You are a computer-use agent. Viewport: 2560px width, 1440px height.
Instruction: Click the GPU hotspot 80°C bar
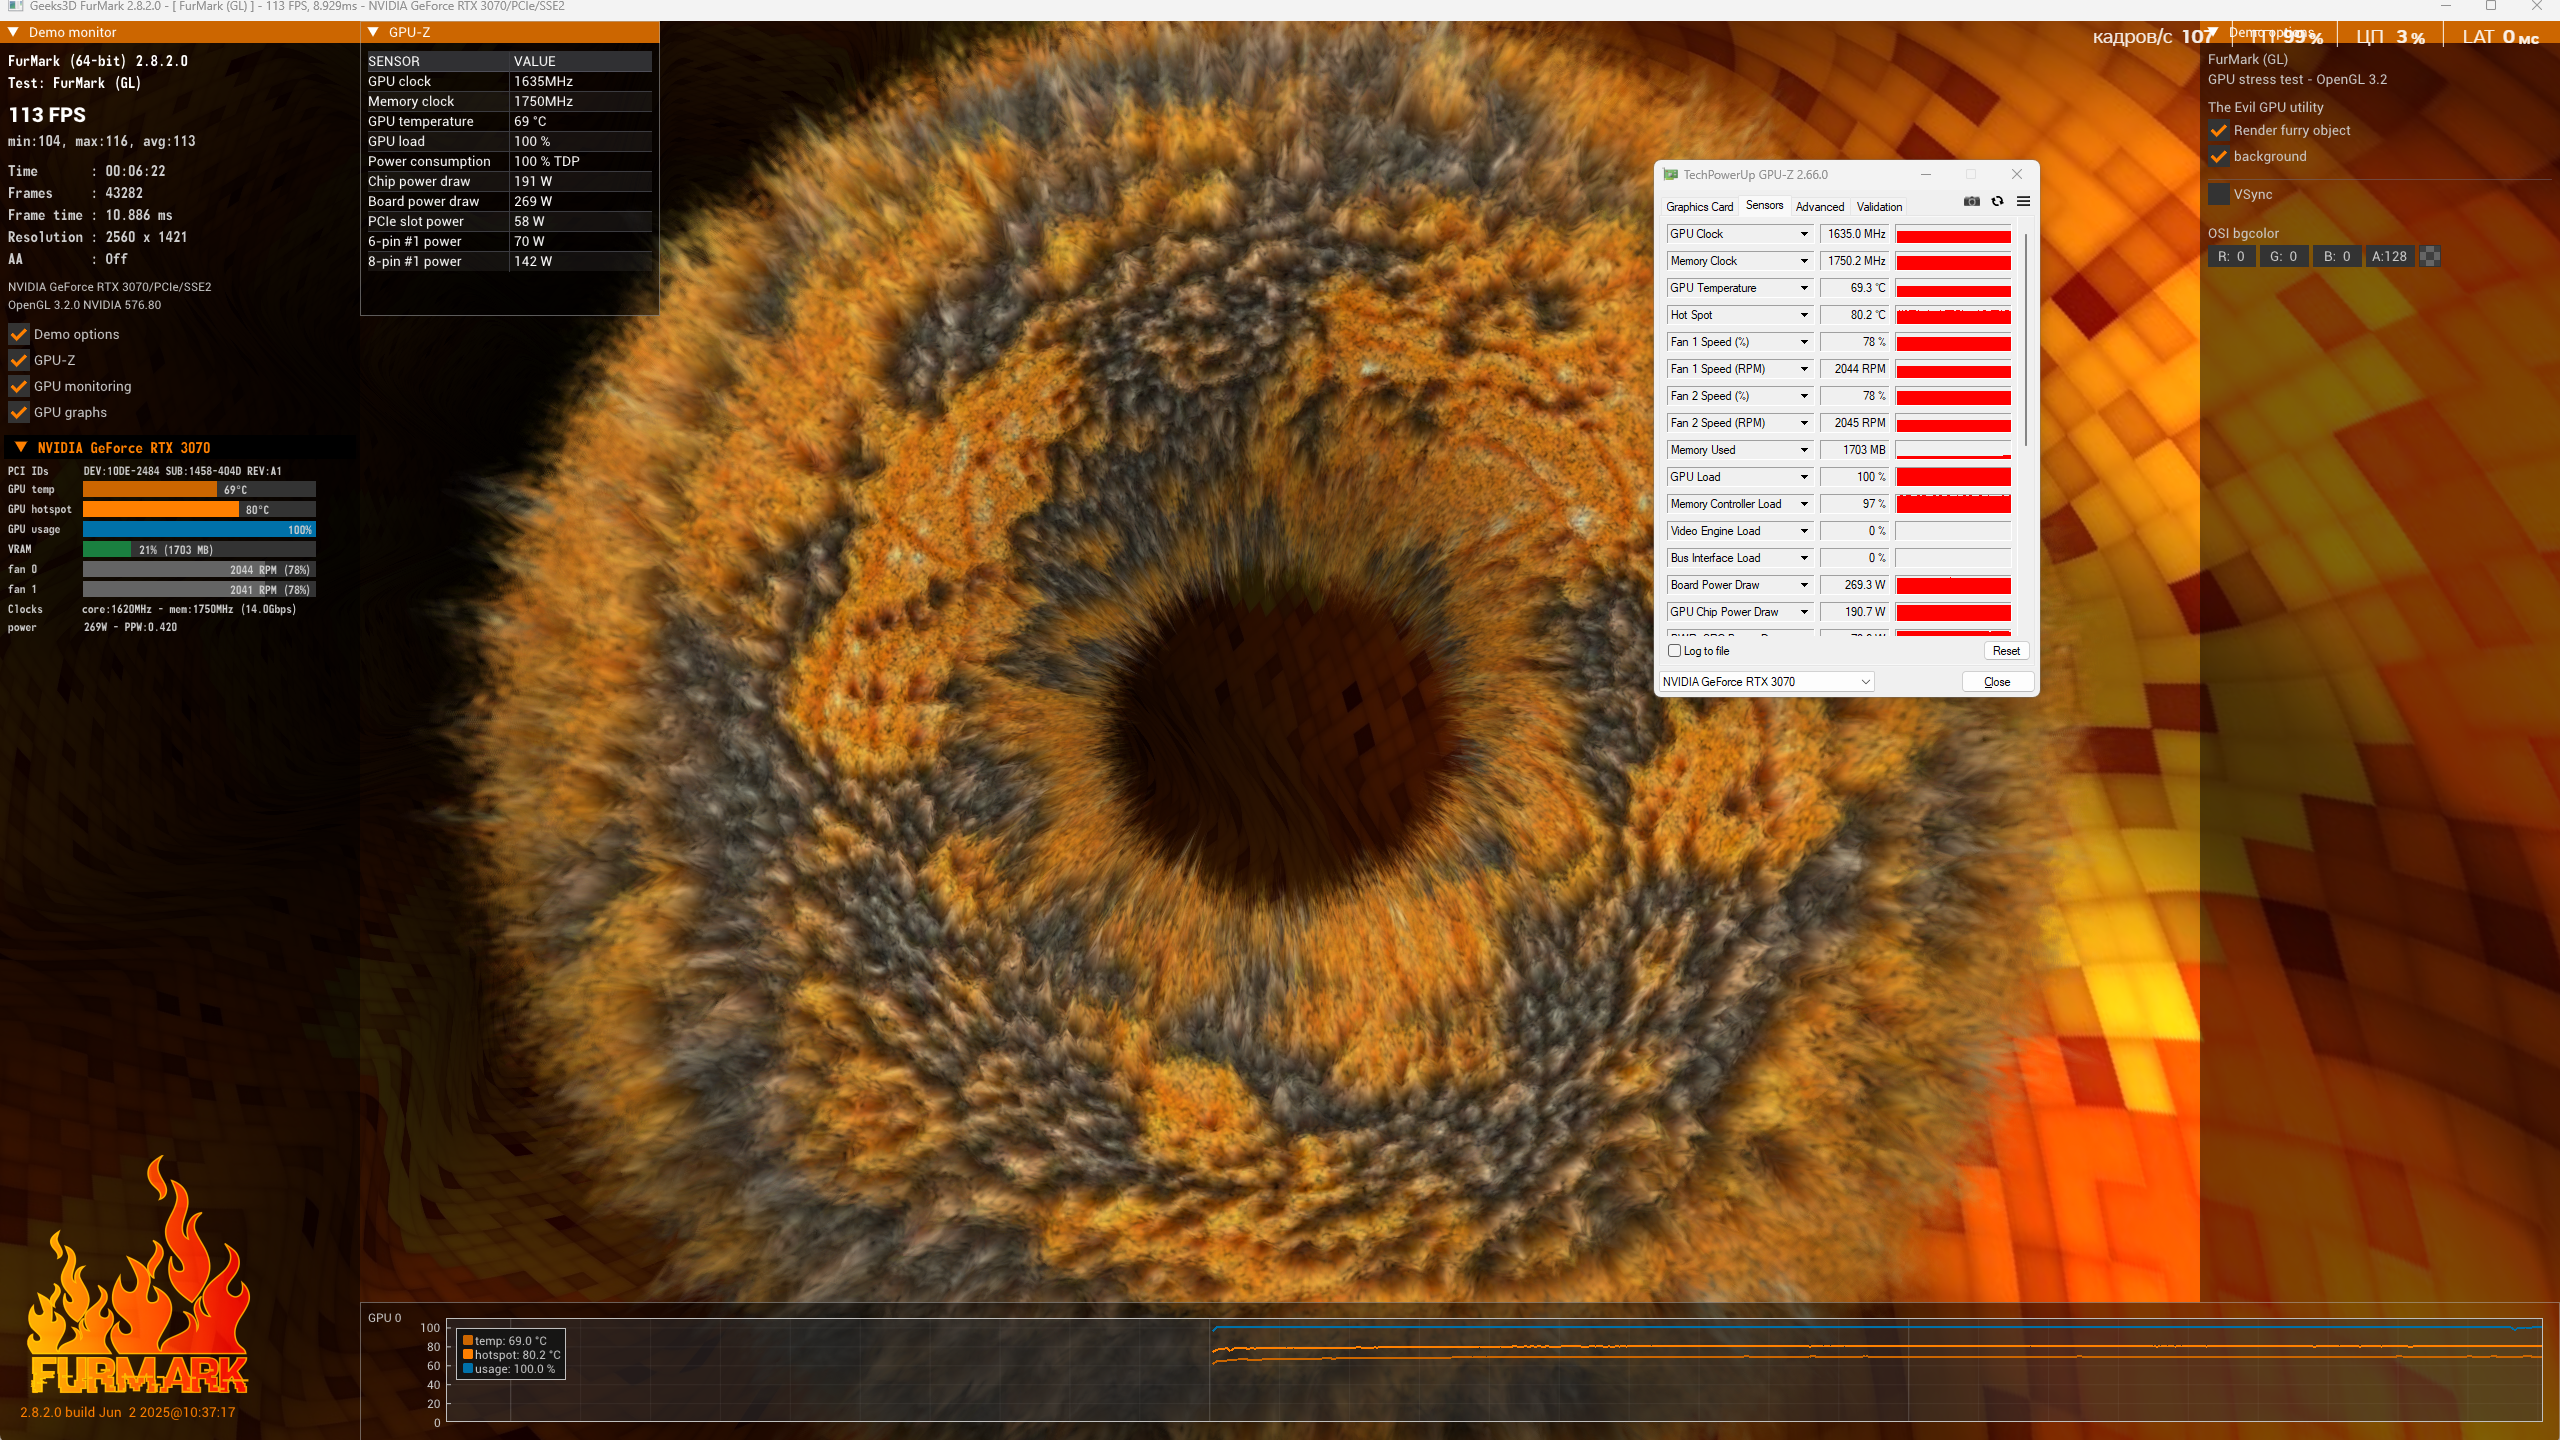[x=199, y=510]
